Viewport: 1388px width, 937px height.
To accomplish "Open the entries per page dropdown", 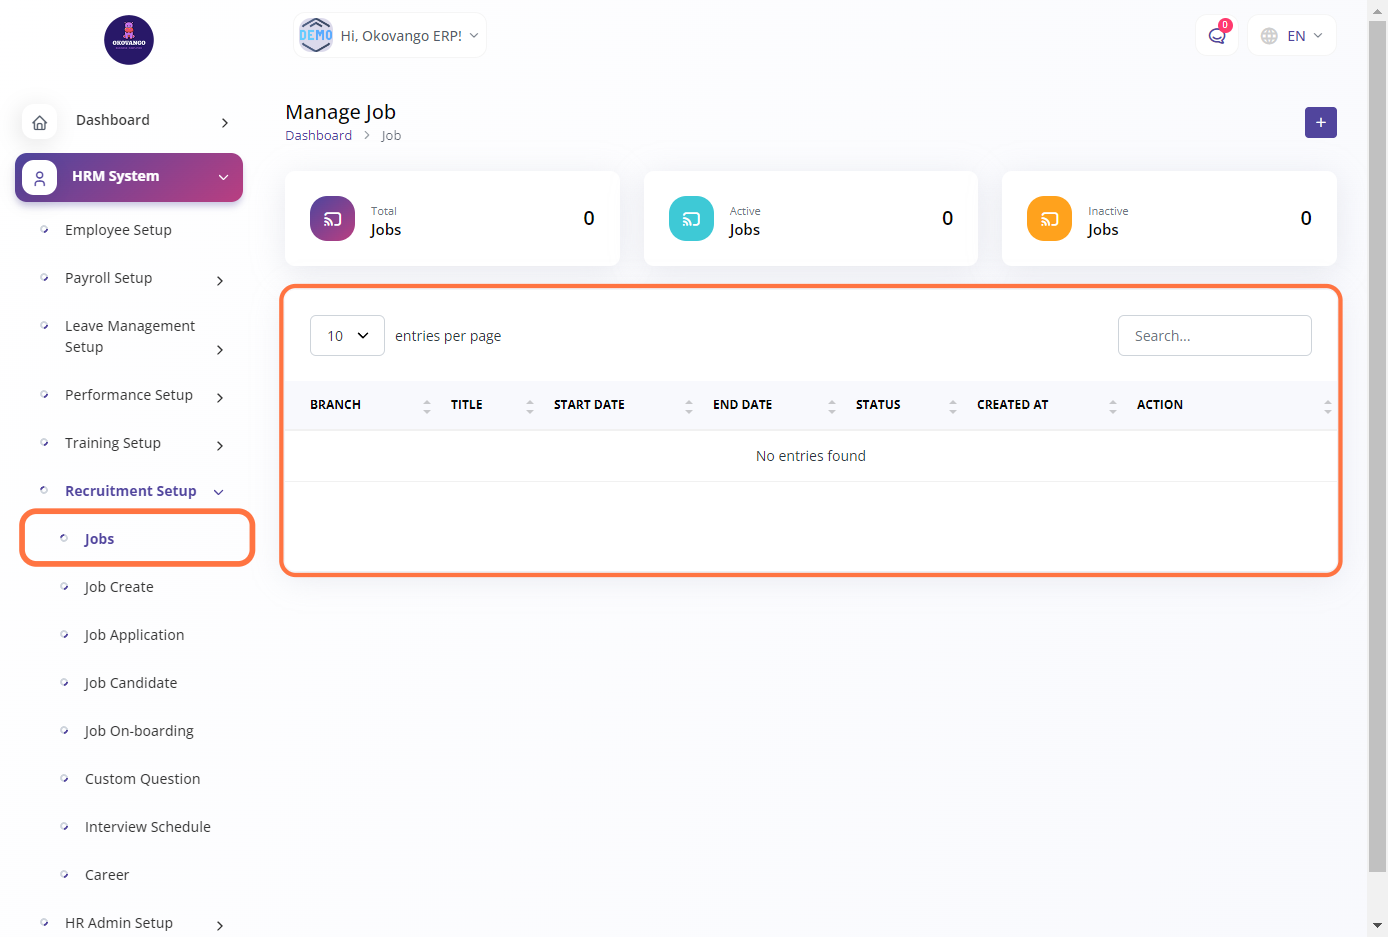I will 347,336.
